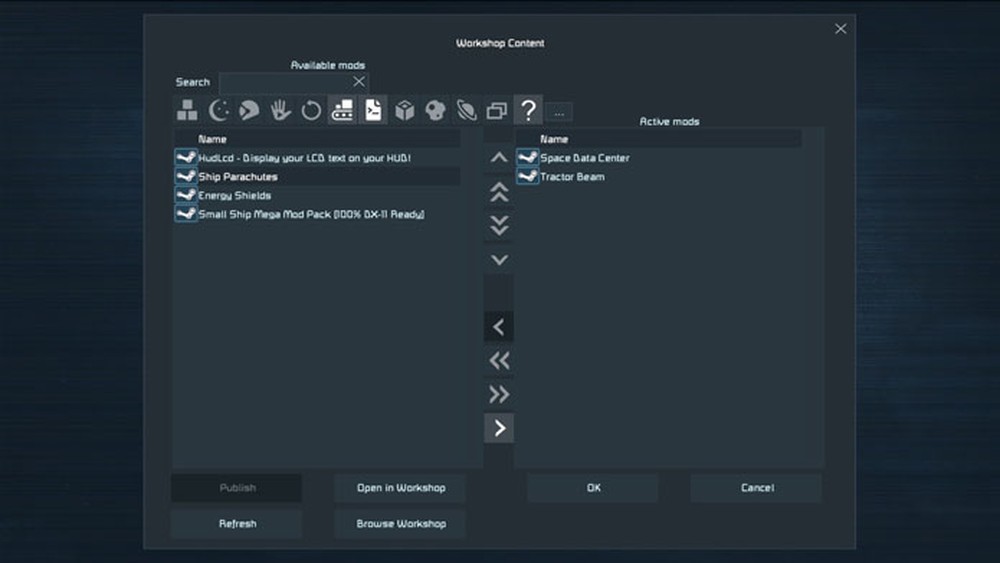Click Steam icon beside Ship Parachutes
Viewport: 1000px width, 563px height.
coord(186,176)
